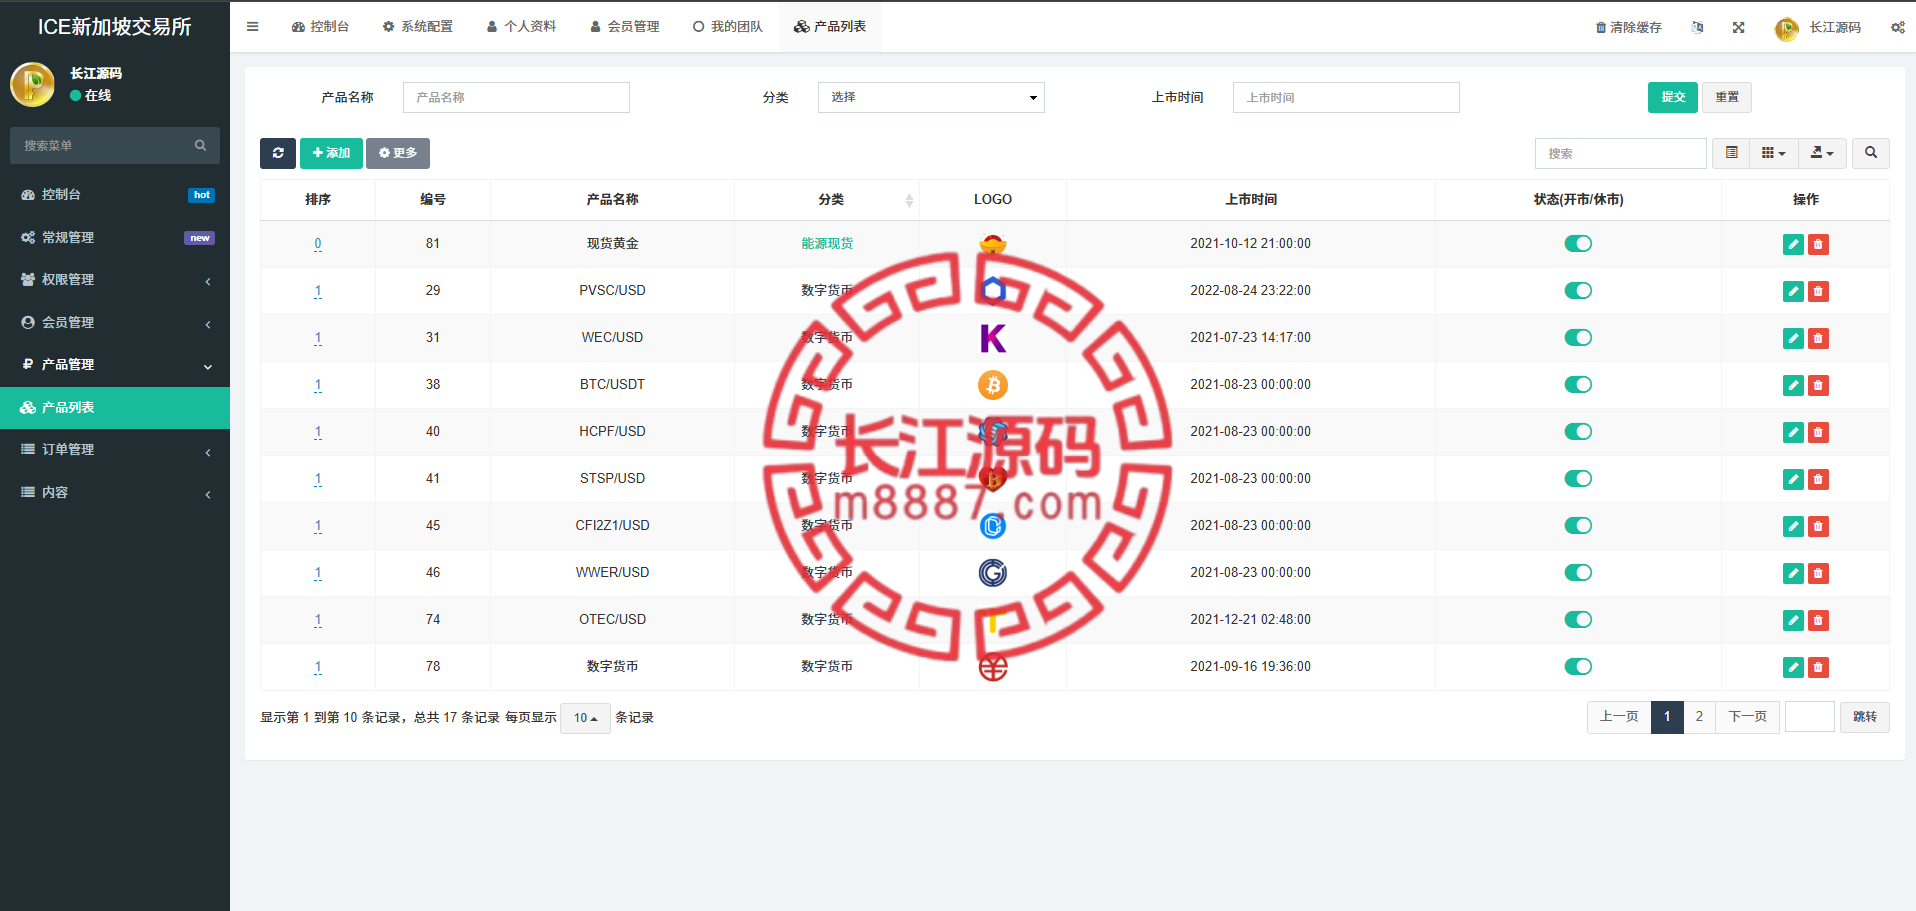Screen dimensions: 1916x911
Task: Click the fullscreen toggle icon
Action: click(x=1739, y=28)
